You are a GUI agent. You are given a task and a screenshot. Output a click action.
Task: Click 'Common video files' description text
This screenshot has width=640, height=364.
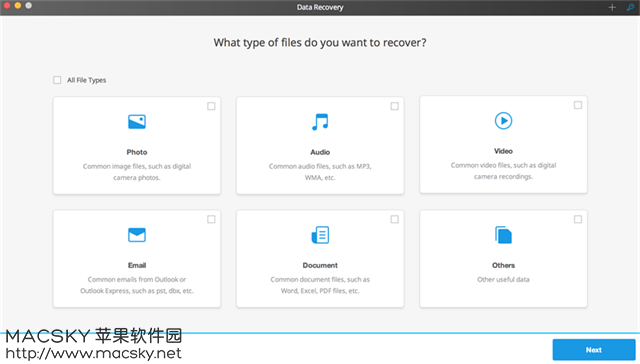tap(503, 171)
